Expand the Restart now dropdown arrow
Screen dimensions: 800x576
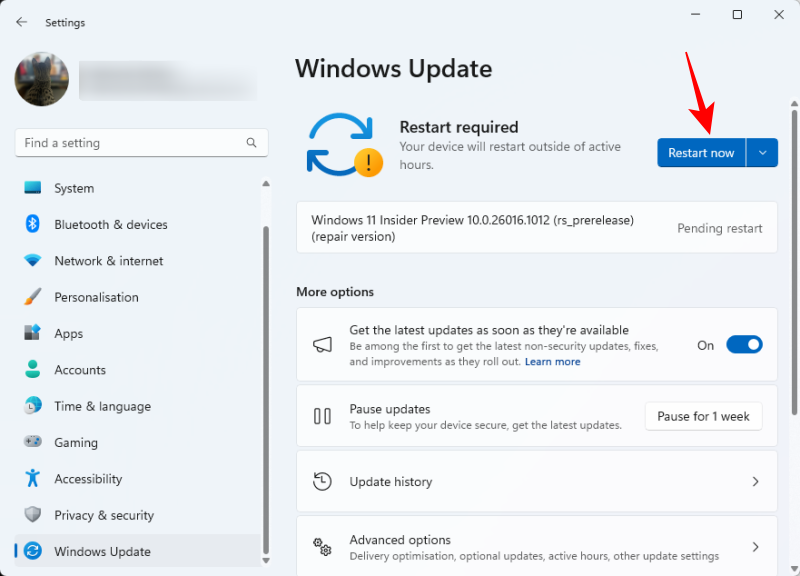pyautogui.click(x=762, y=153)
